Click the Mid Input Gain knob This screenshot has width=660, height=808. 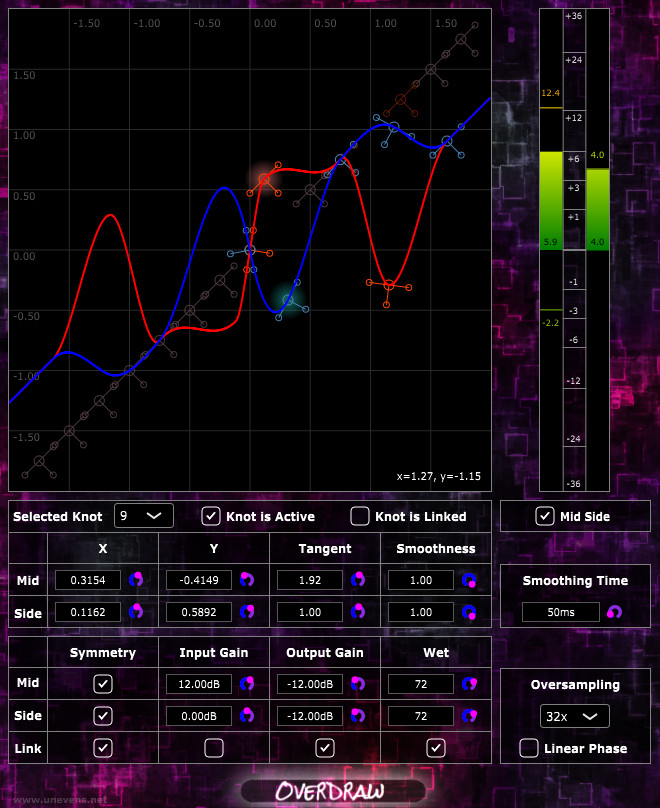click(x=247, y=683)
